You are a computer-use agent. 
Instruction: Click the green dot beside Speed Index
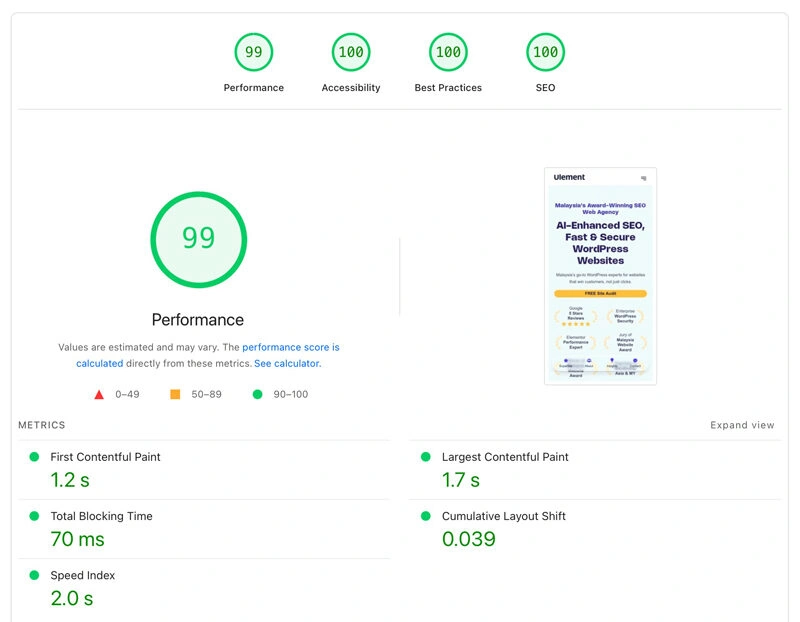(34, 575)
